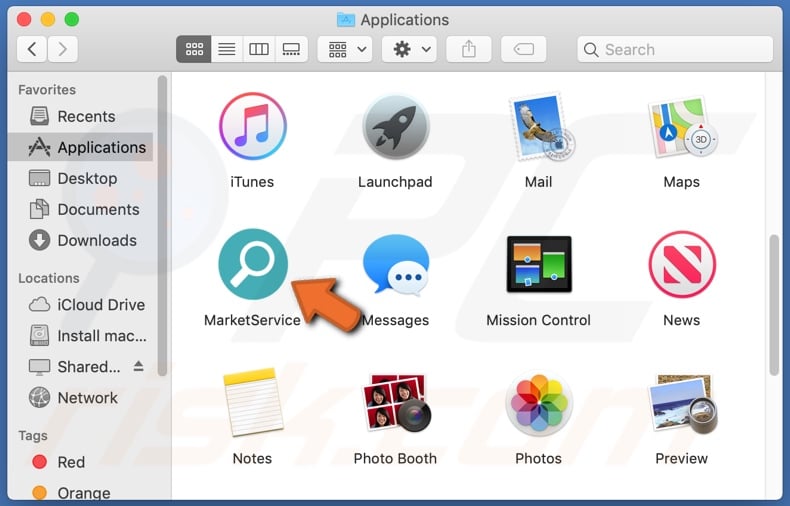
Task: Open Desktop in the sidebar
Action: [81, 178]
